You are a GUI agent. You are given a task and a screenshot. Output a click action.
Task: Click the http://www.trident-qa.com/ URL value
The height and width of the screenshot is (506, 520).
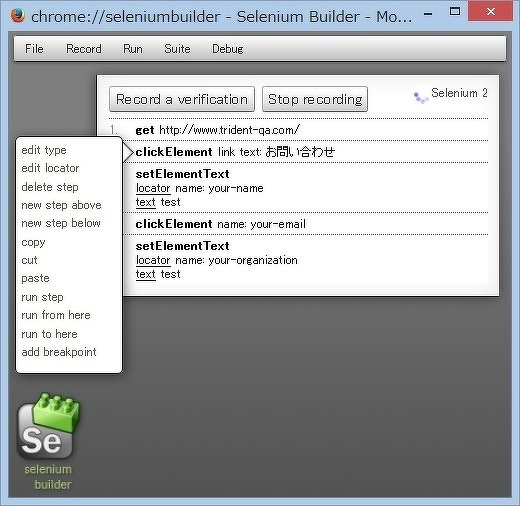point(229,130)
